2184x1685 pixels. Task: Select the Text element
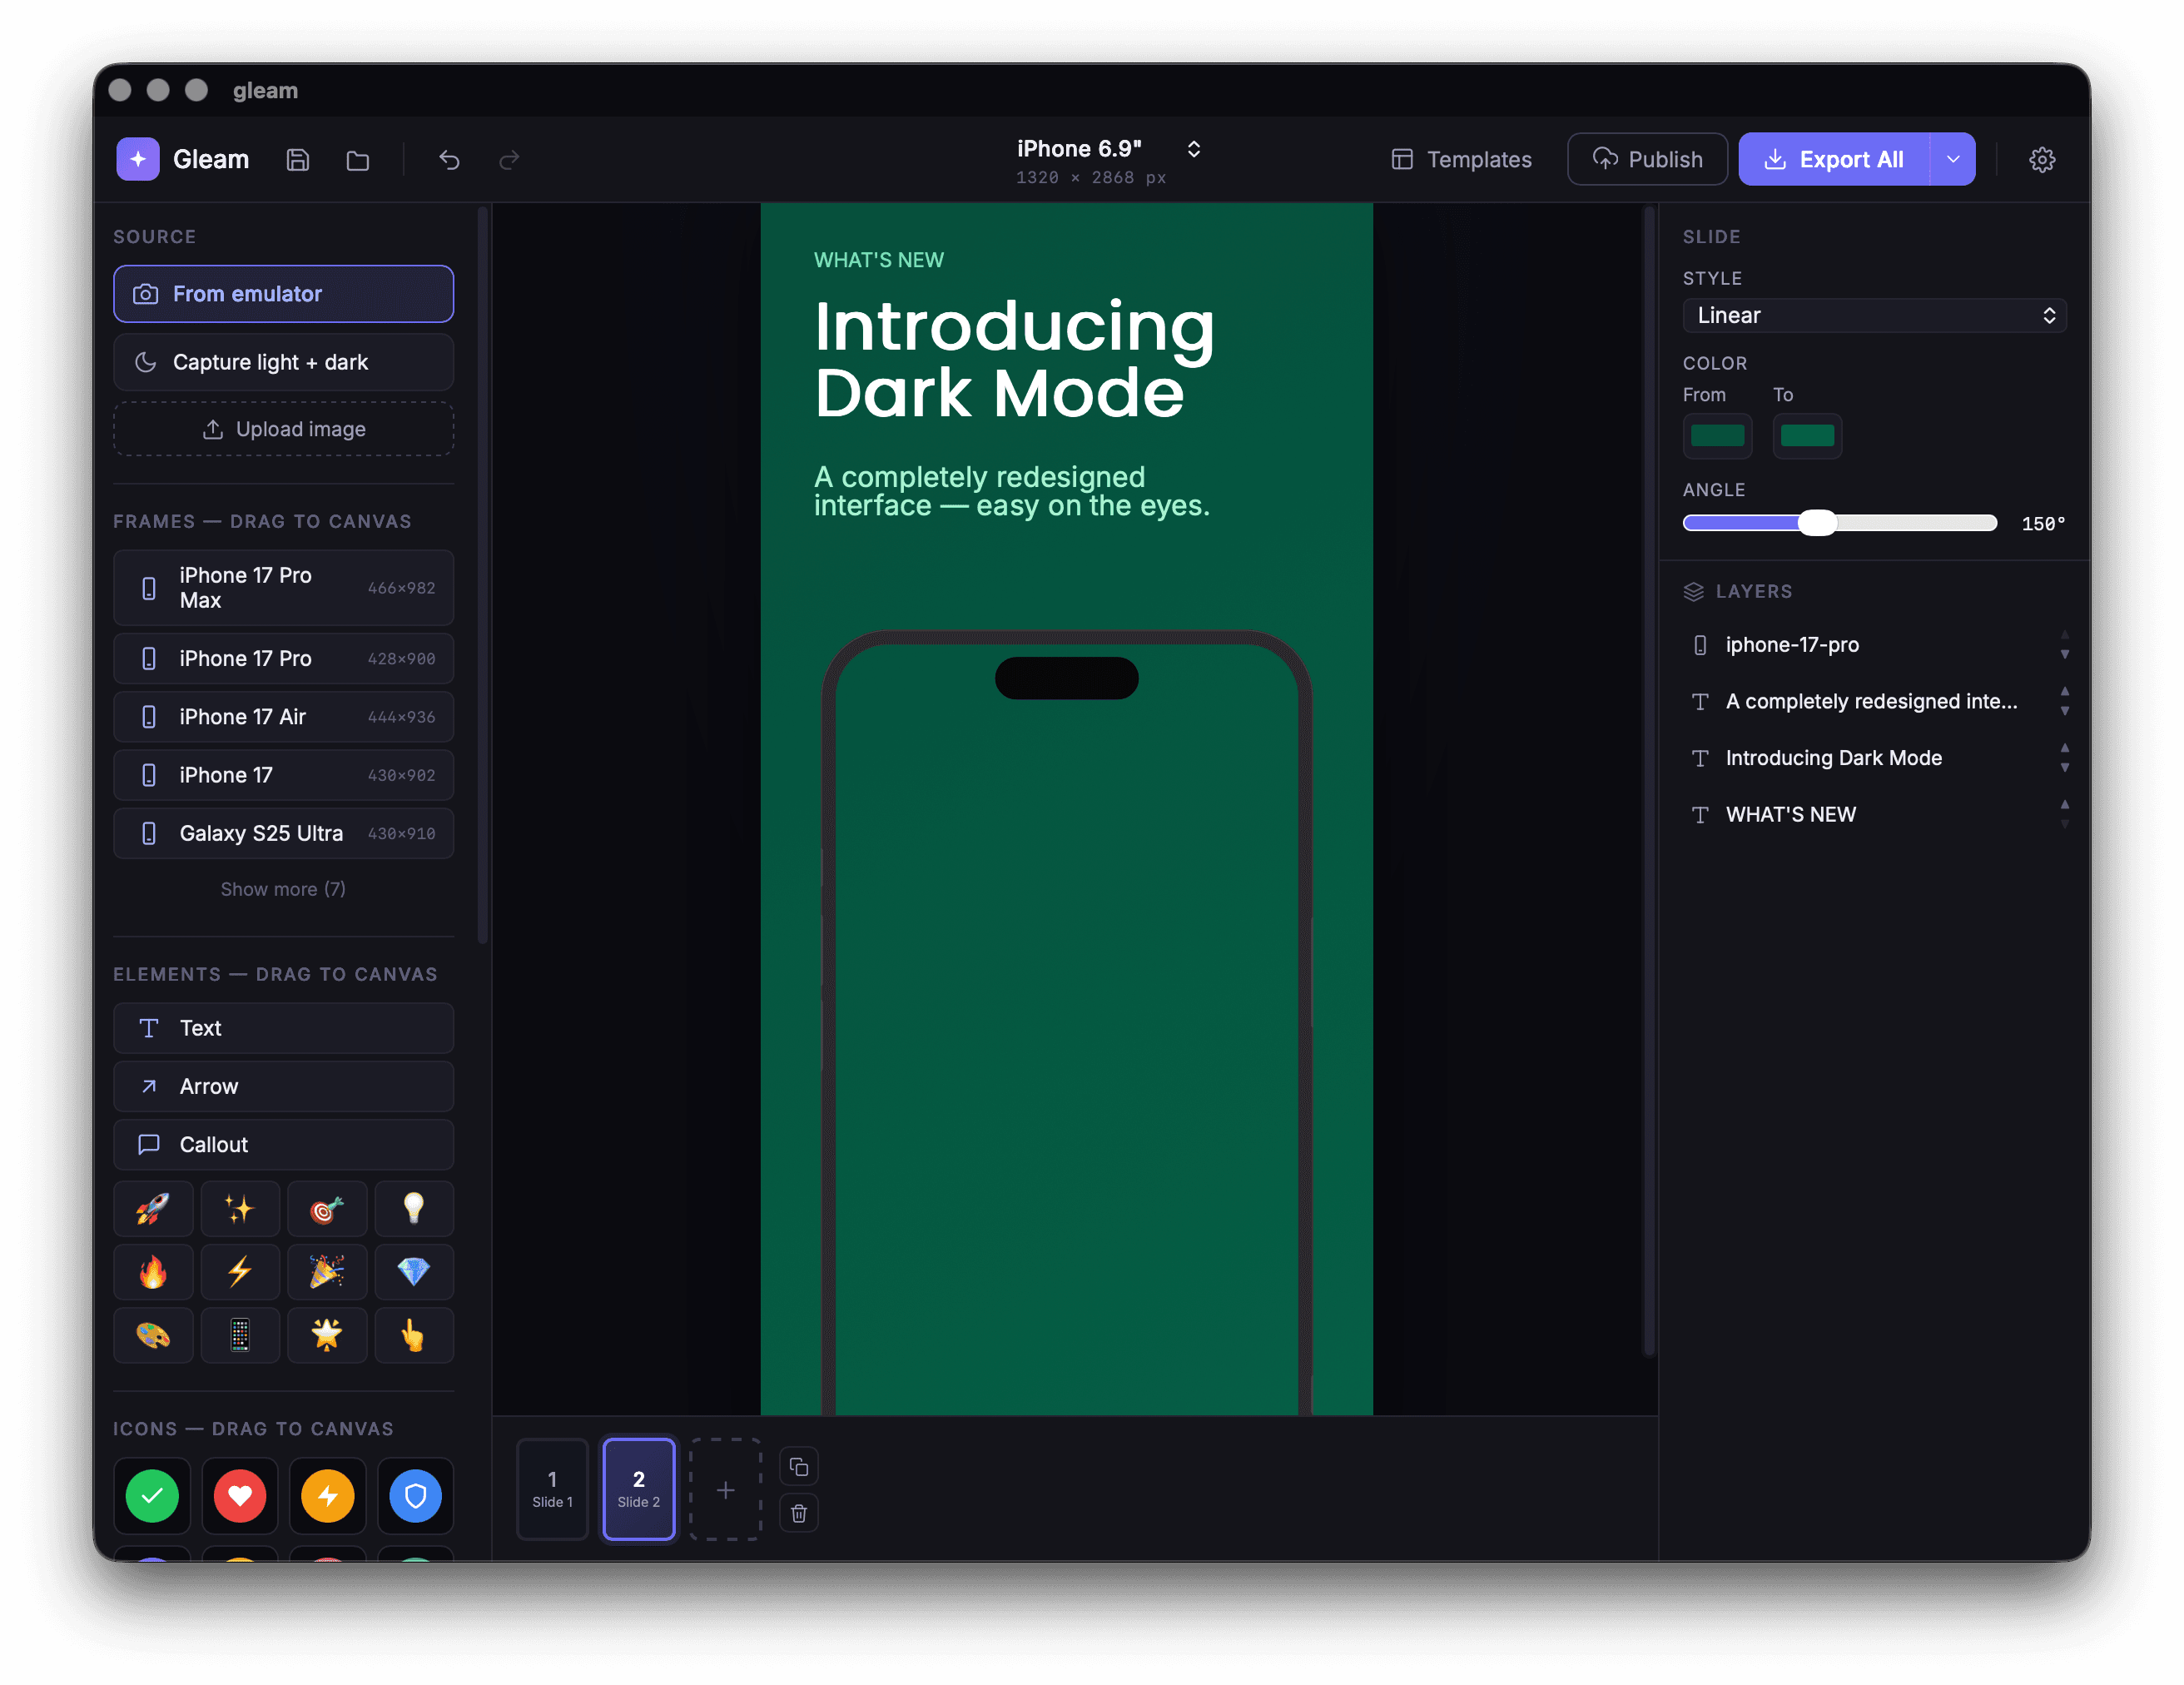(x=283, y=1028)
